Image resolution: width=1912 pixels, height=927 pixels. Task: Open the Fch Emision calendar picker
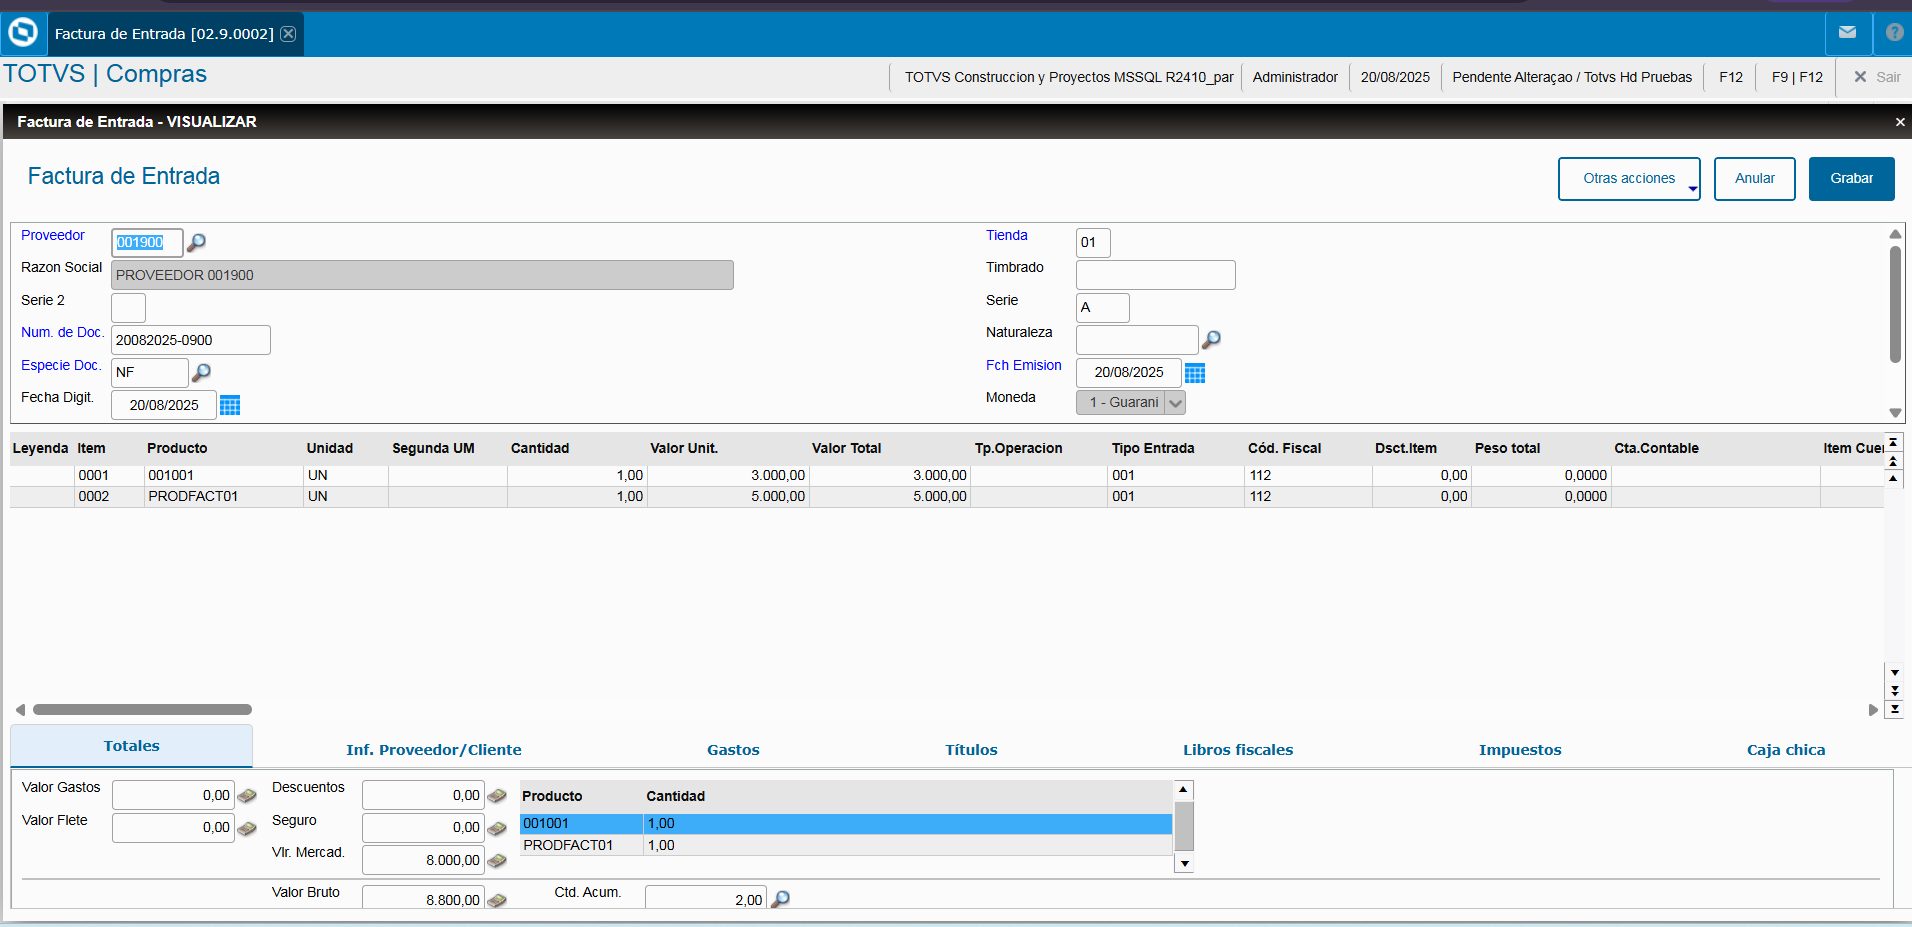coord(1195,372)
